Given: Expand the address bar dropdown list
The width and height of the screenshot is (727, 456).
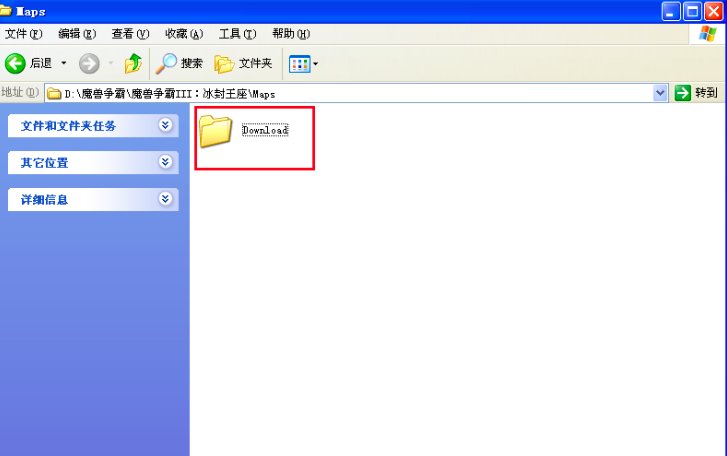Looking at the screenshot, I should tap(660, 93).
